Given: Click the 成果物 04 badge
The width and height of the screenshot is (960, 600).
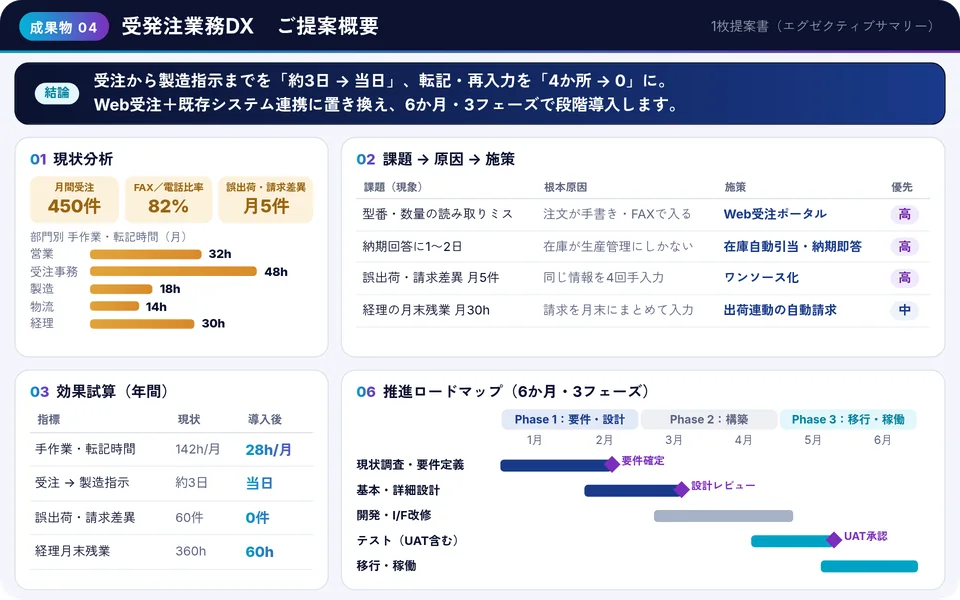Looking at the screenshot, I should tap(64, 28).
